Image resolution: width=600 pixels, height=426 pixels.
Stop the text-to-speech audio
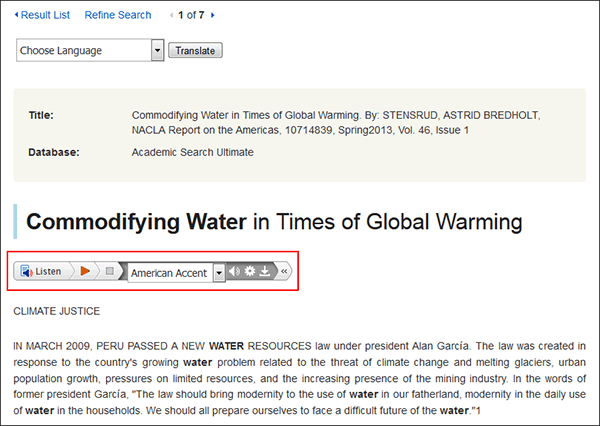tap(110, 271)
